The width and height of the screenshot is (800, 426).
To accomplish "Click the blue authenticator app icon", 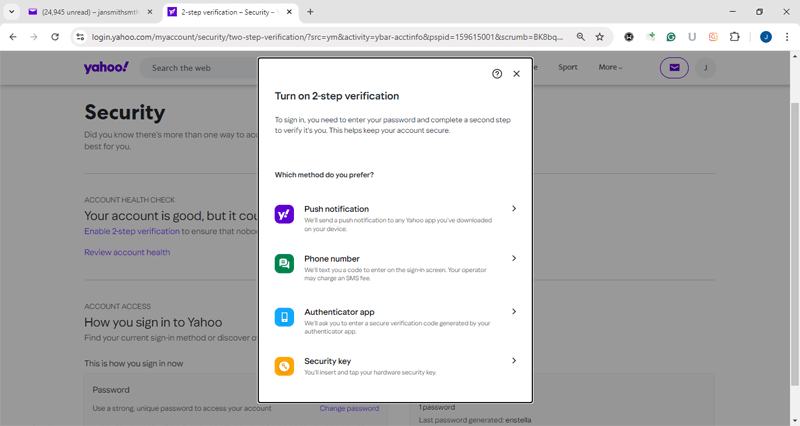I will tap(284, 317).
